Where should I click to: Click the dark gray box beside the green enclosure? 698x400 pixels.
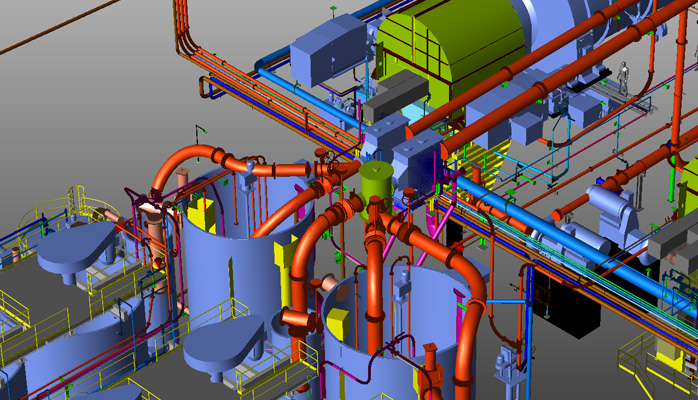395,97
